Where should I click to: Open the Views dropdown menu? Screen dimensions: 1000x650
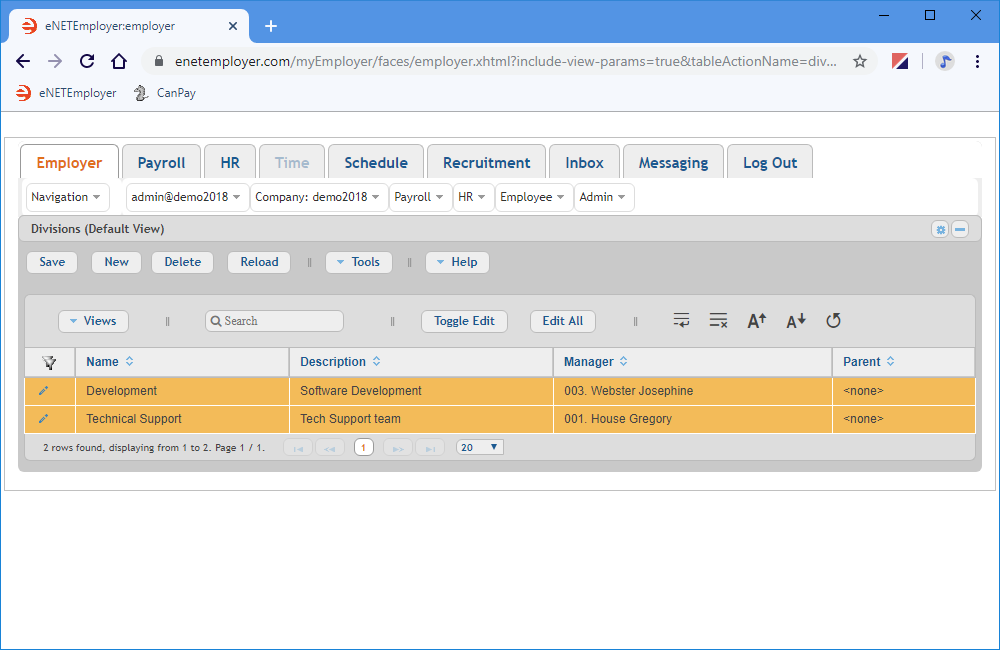coord(93,321)
